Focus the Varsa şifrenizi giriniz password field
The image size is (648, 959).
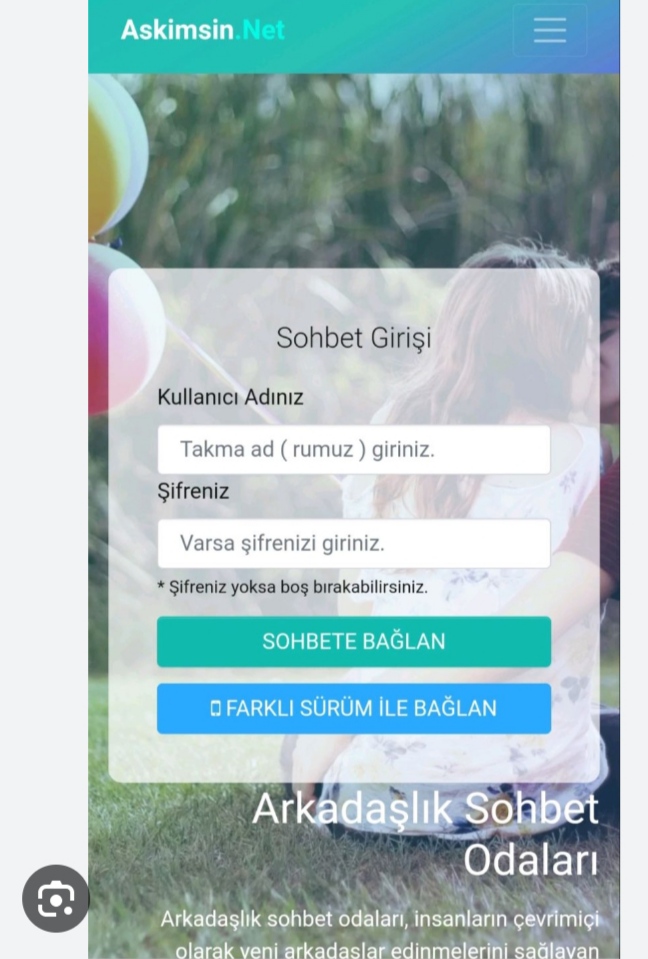point(354,544)
